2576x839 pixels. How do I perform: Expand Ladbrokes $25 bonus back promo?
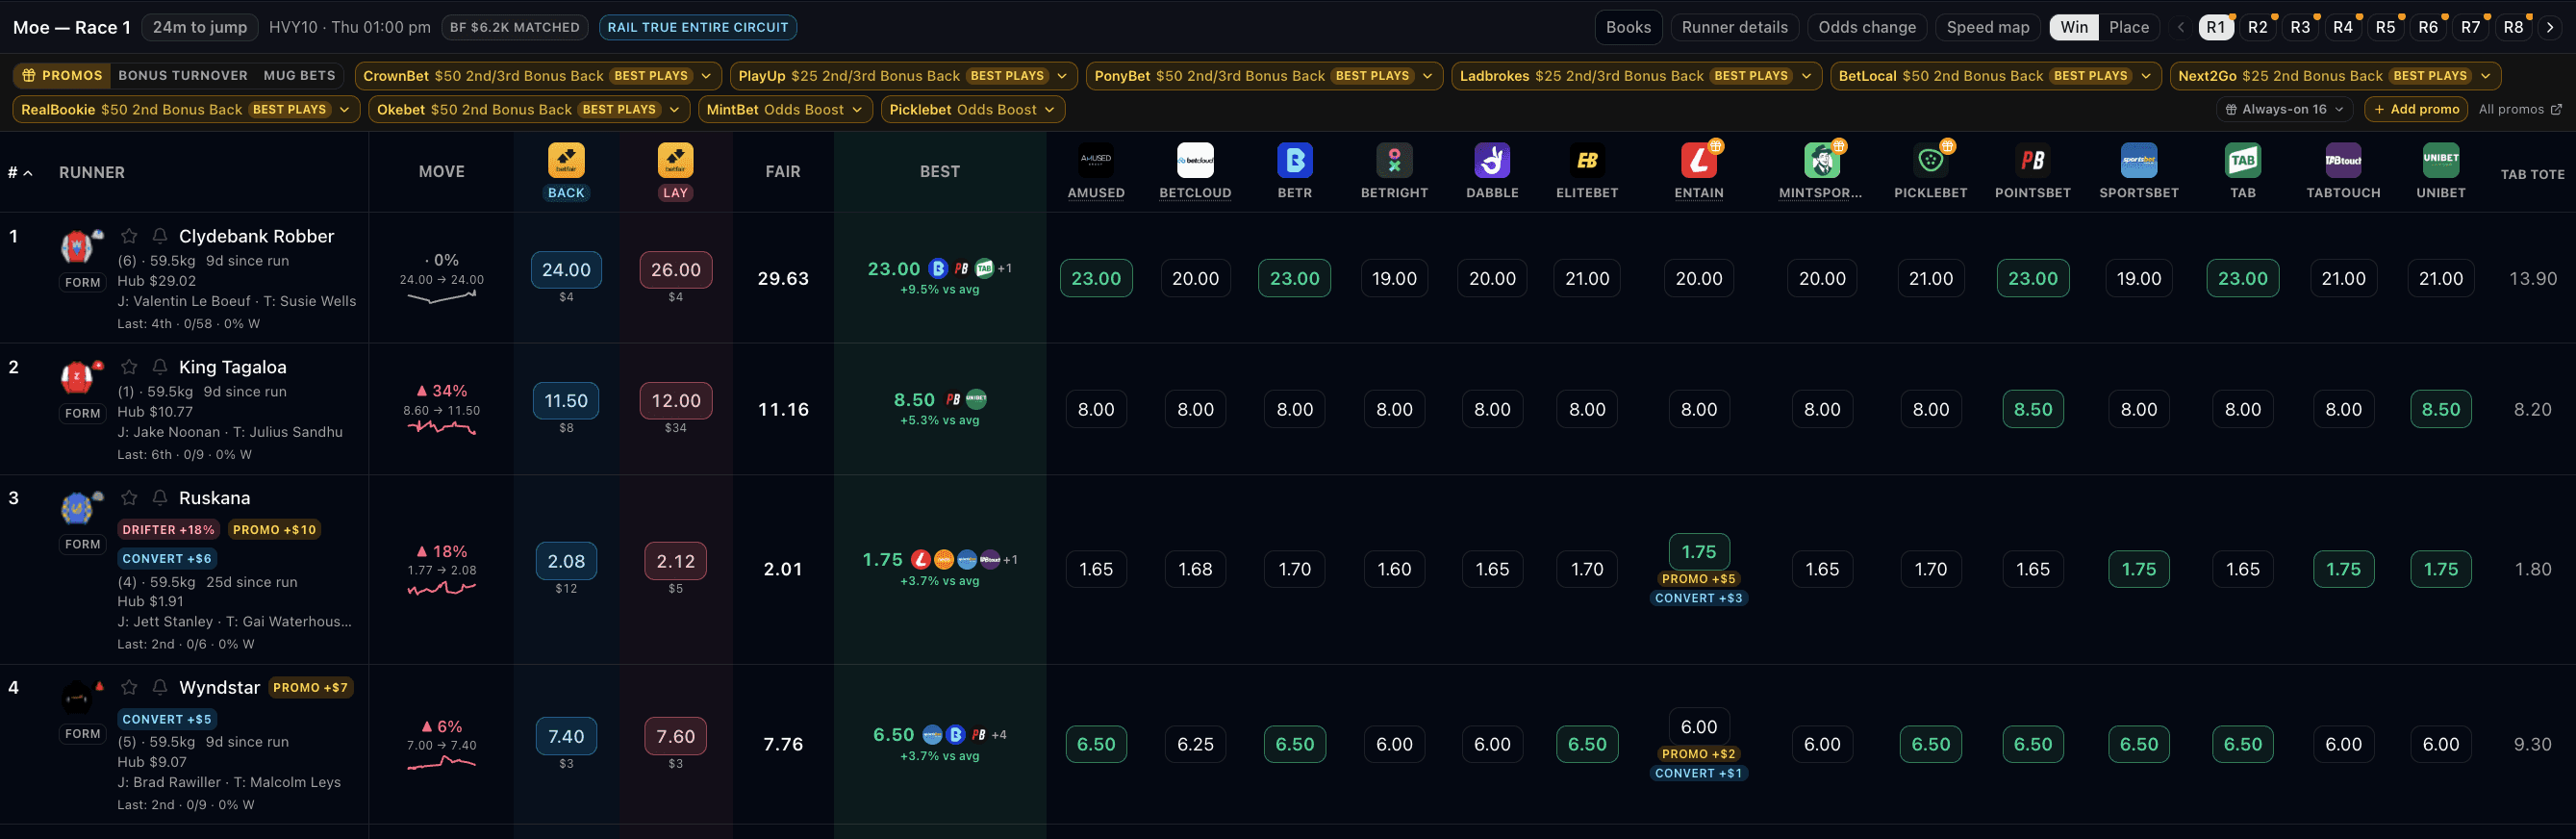click(x=1636, y=76)
